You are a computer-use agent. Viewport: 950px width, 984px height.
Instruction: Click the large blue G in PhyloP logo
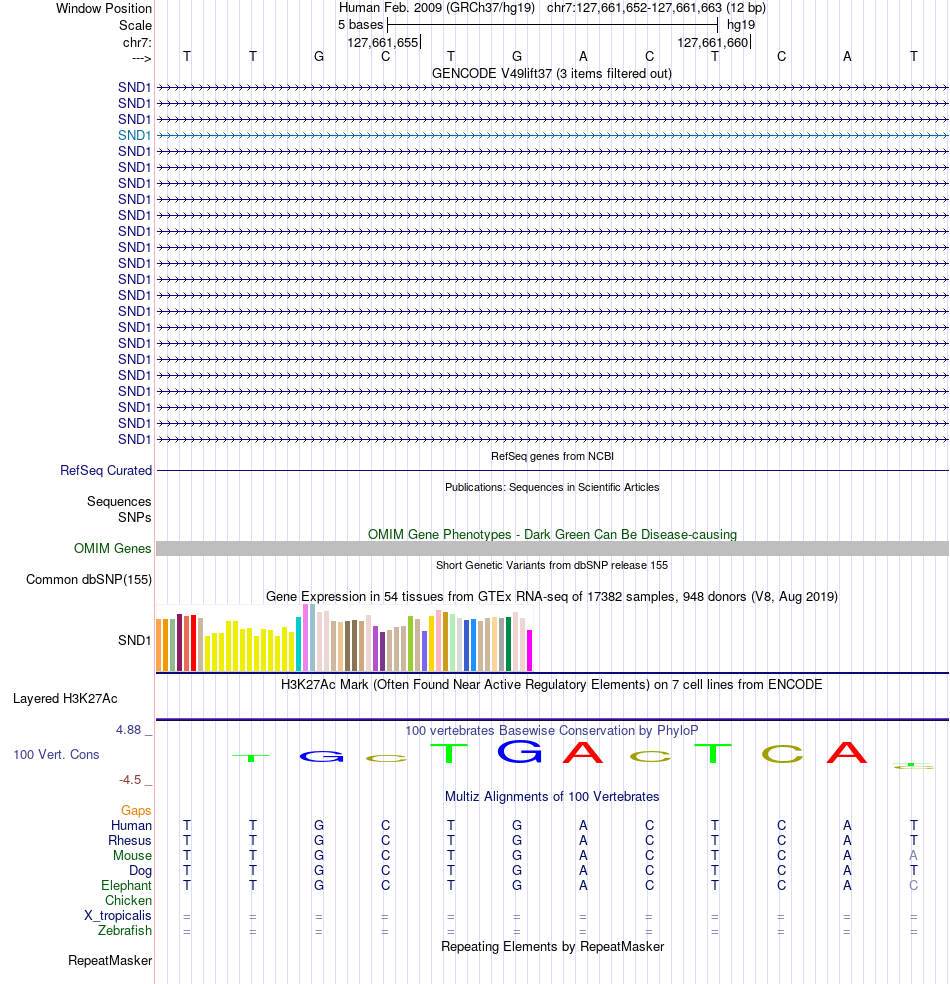[x=520, y=751]
